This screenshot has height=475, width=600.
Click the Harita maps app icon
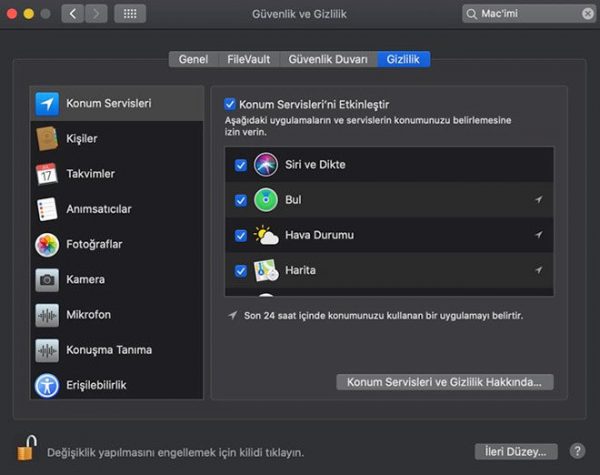(266, 270)
